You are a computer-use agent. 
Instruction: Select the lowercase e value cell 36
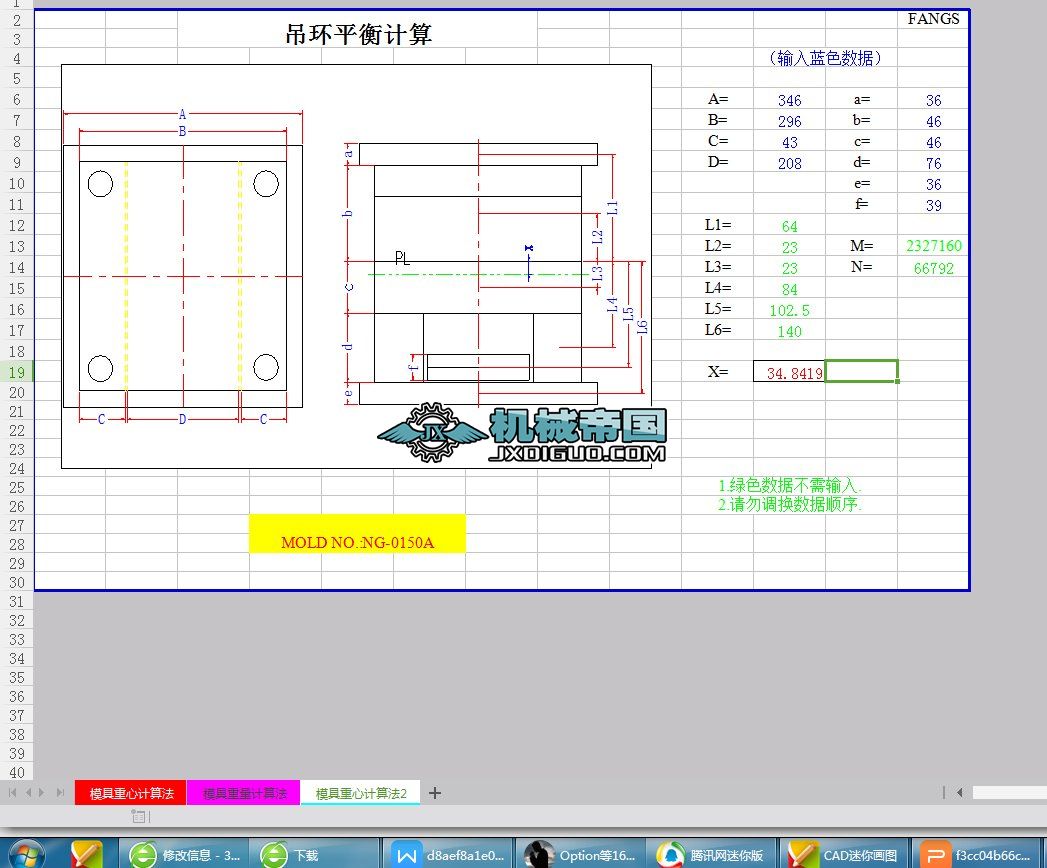tap(933, 184)
